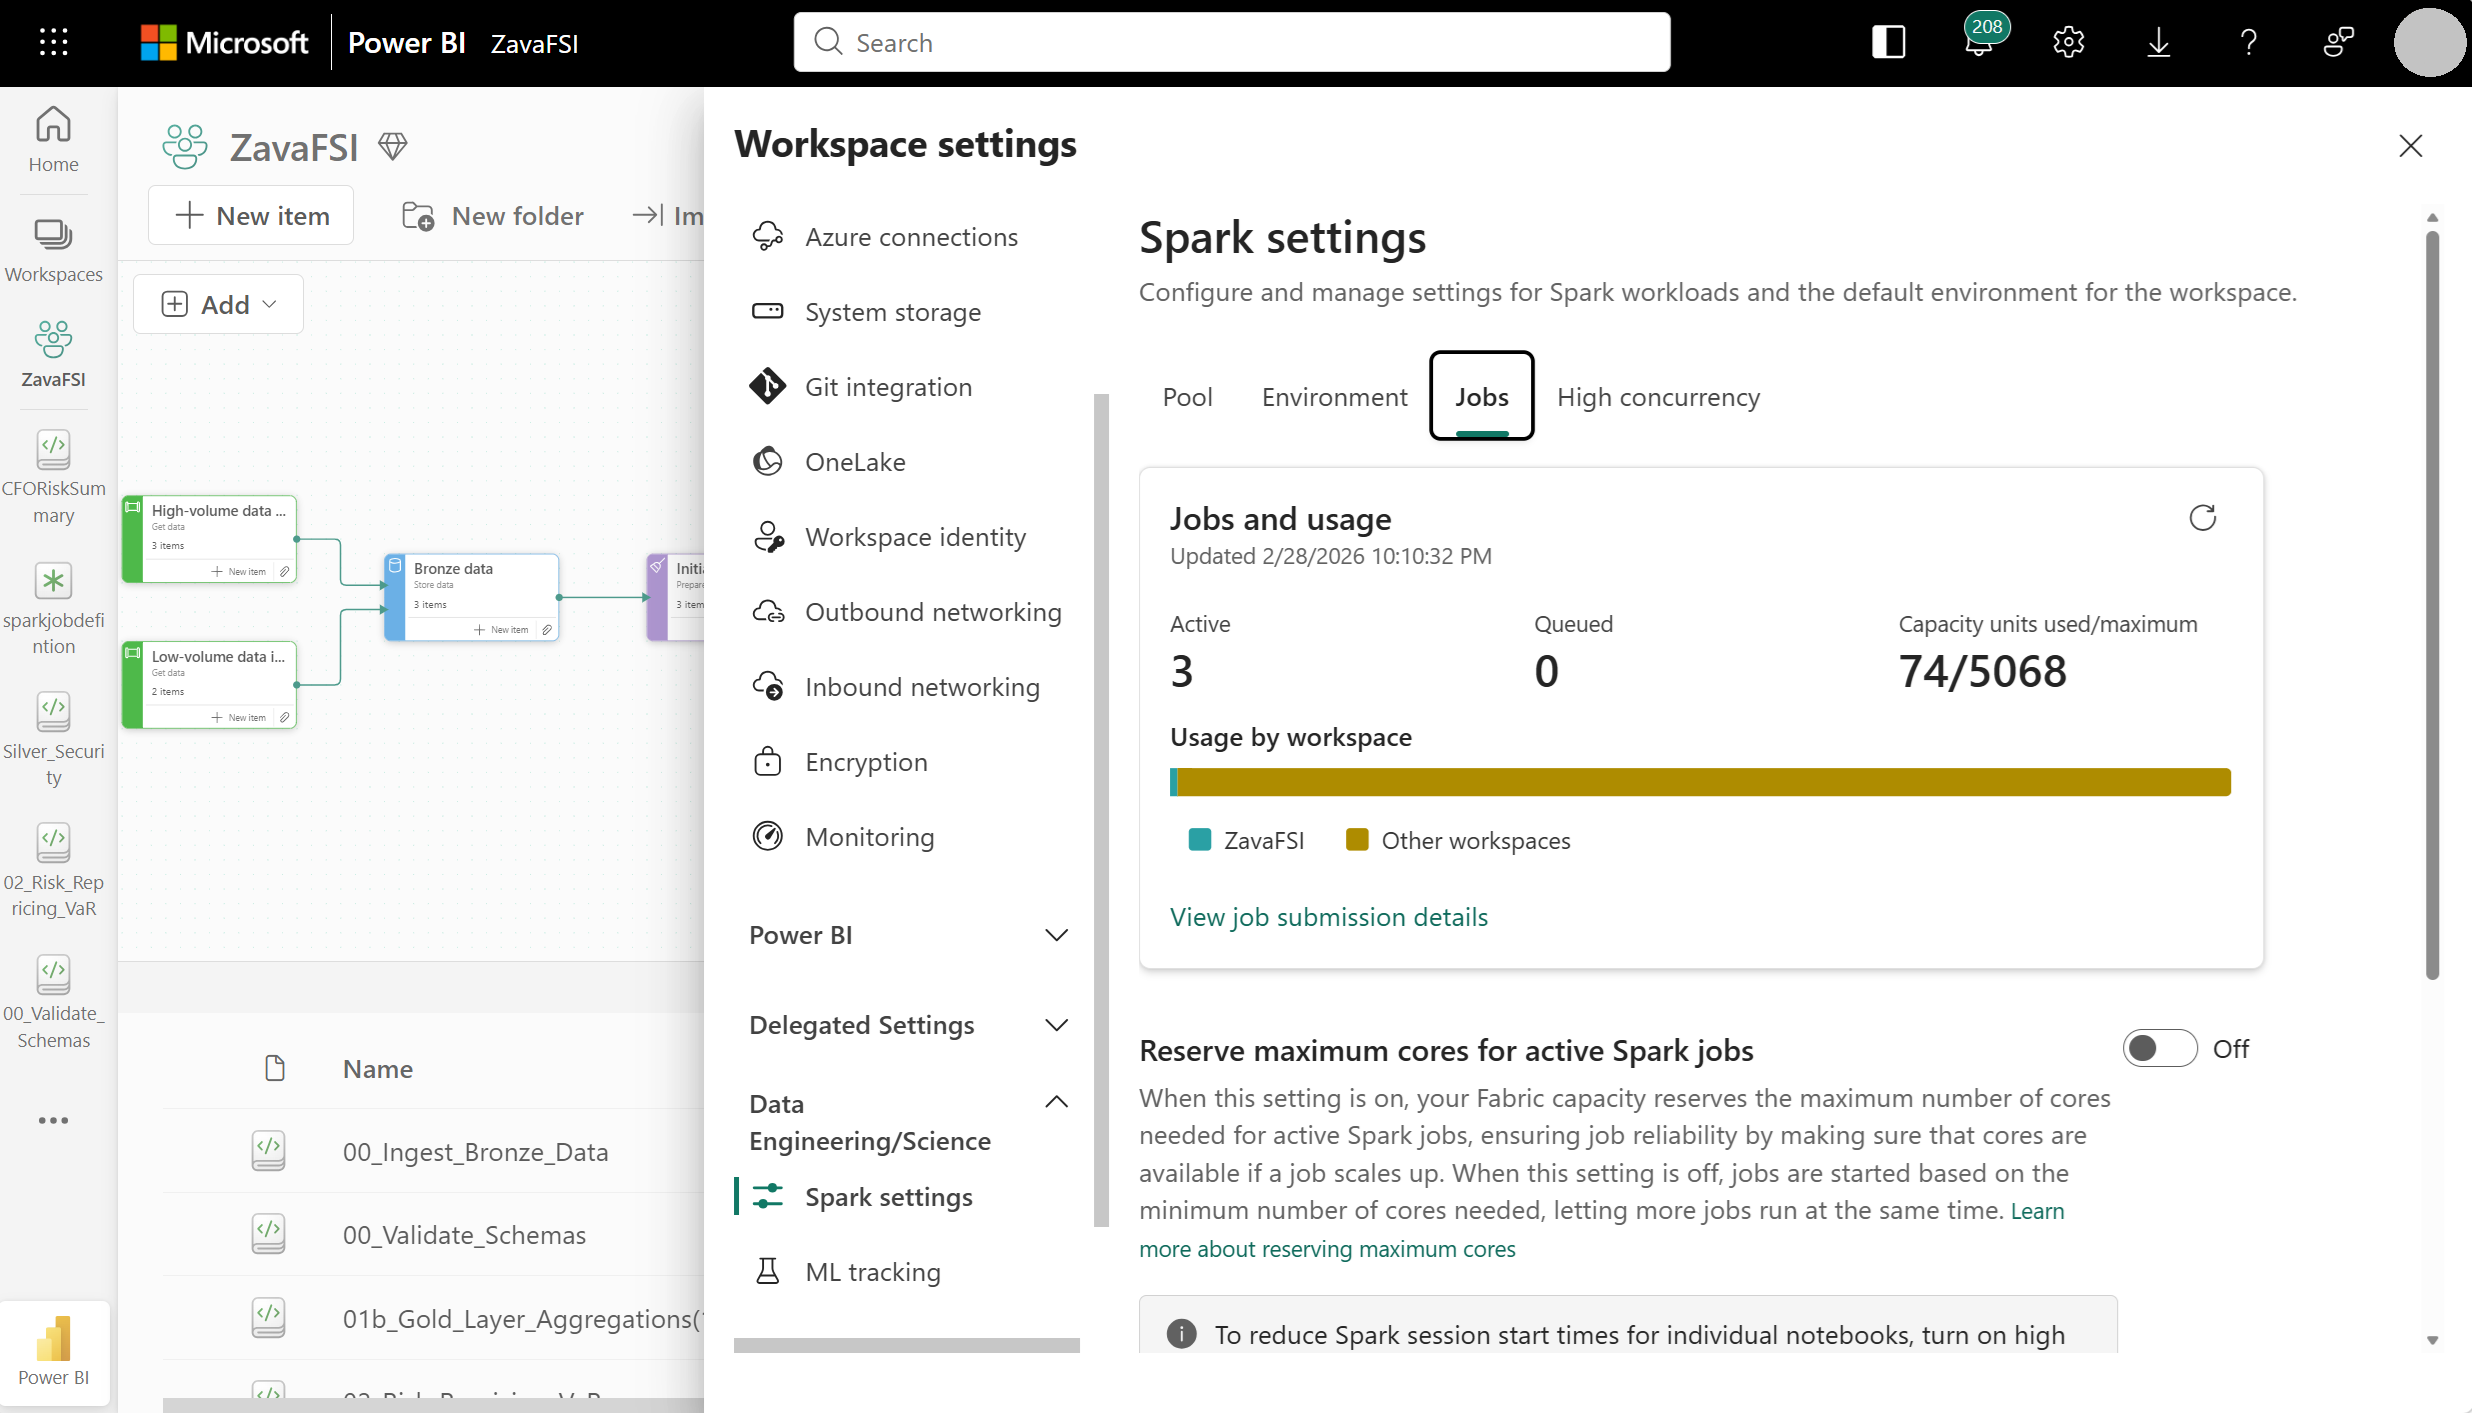The image size is (2472, 1413).
Task: Click the Other workspaces gold legend swatch
Action: tap(1356, 839)
